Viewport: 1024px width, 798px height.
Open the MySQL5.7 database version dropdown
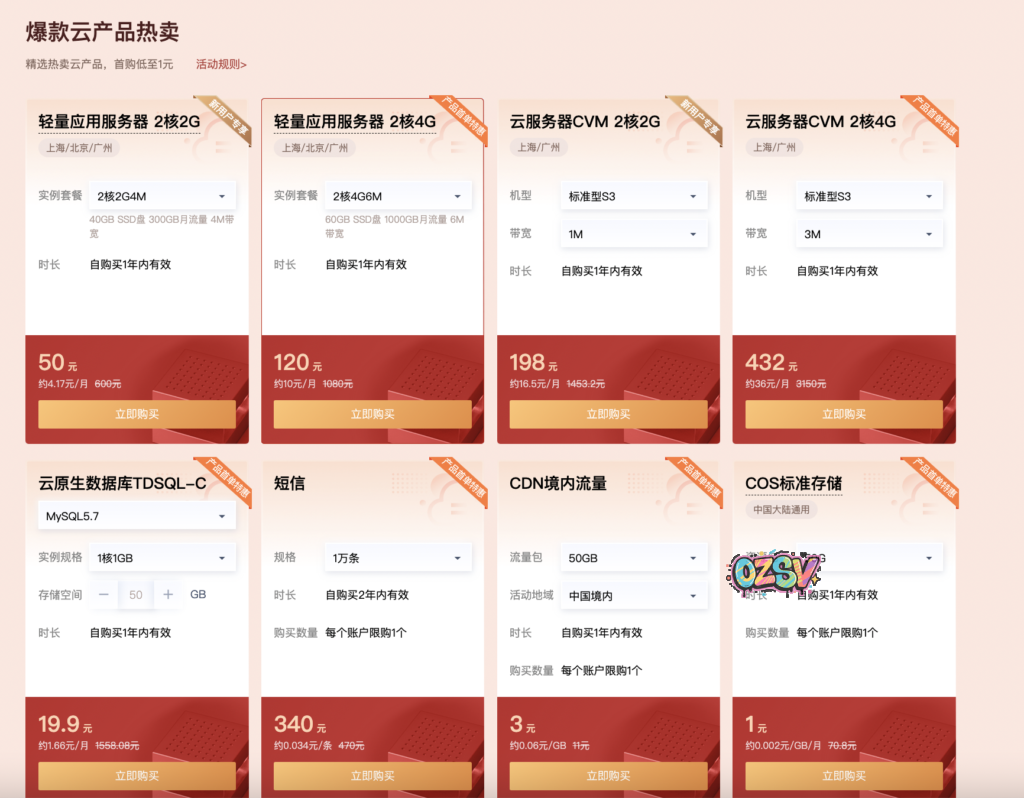[137, 516]
